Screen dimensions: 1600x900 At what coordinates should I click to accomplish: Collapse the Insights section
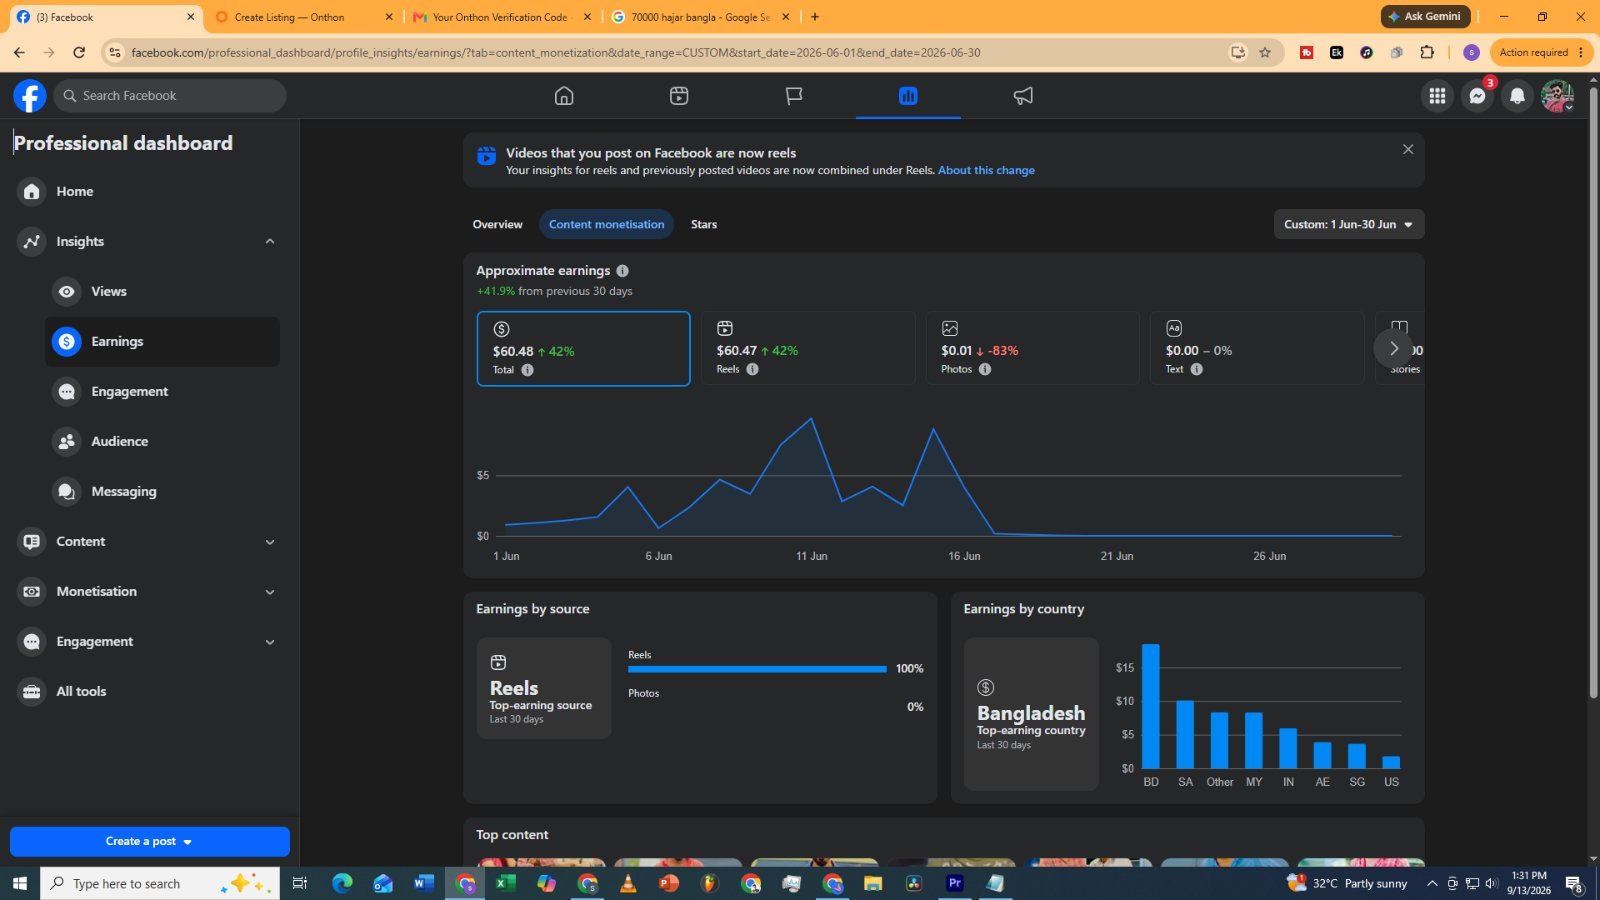(x=270, y=241)
